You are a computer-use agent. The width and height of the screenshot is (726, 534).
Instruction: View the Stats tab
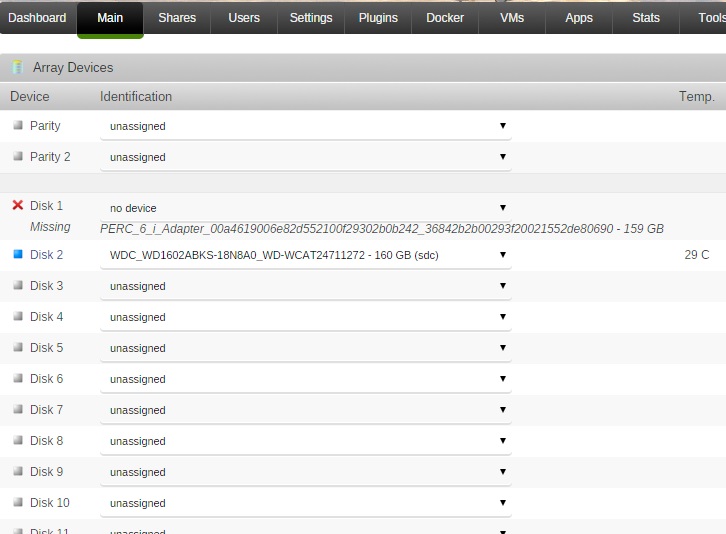coord(646,18)
